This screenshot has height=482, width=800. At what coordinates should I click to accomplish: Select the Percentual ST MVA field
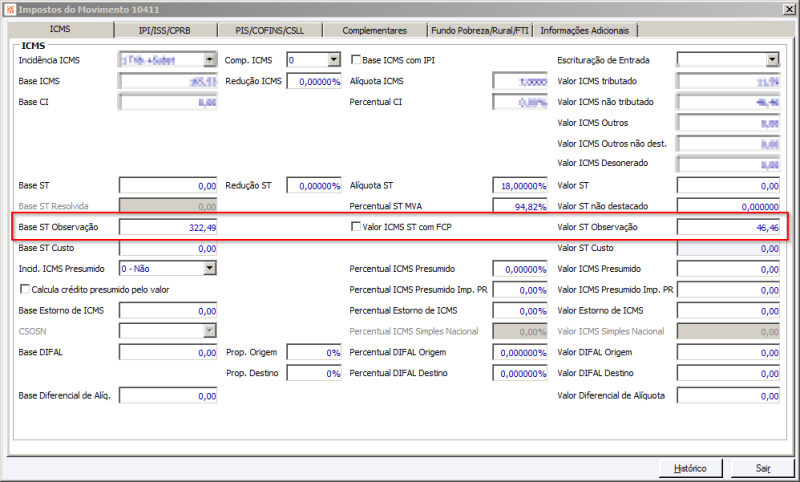click(520, 206)
